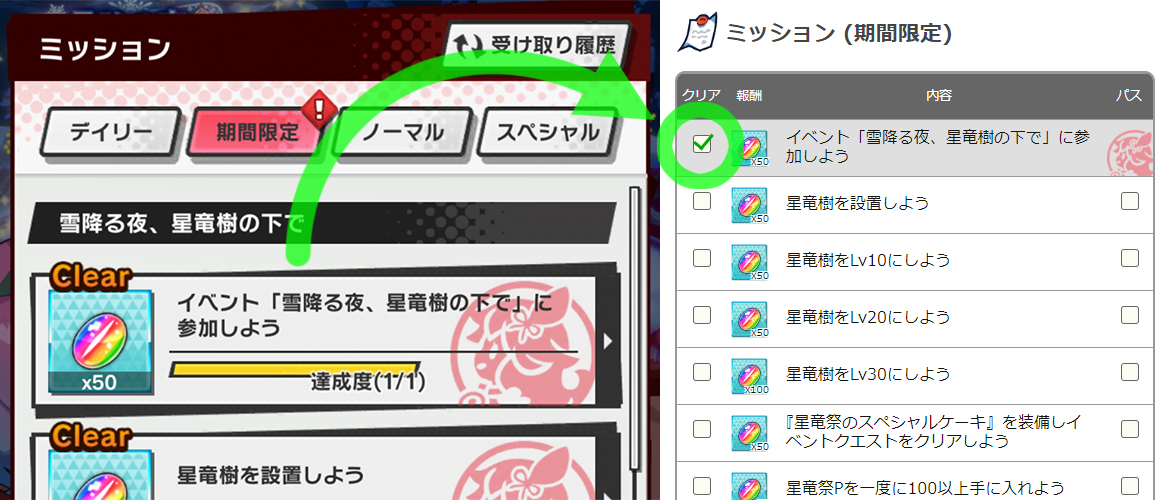Click the x50 rainbow gem reward in game panel
Screen dimensions: 1170x500
(x=100, y=340)
